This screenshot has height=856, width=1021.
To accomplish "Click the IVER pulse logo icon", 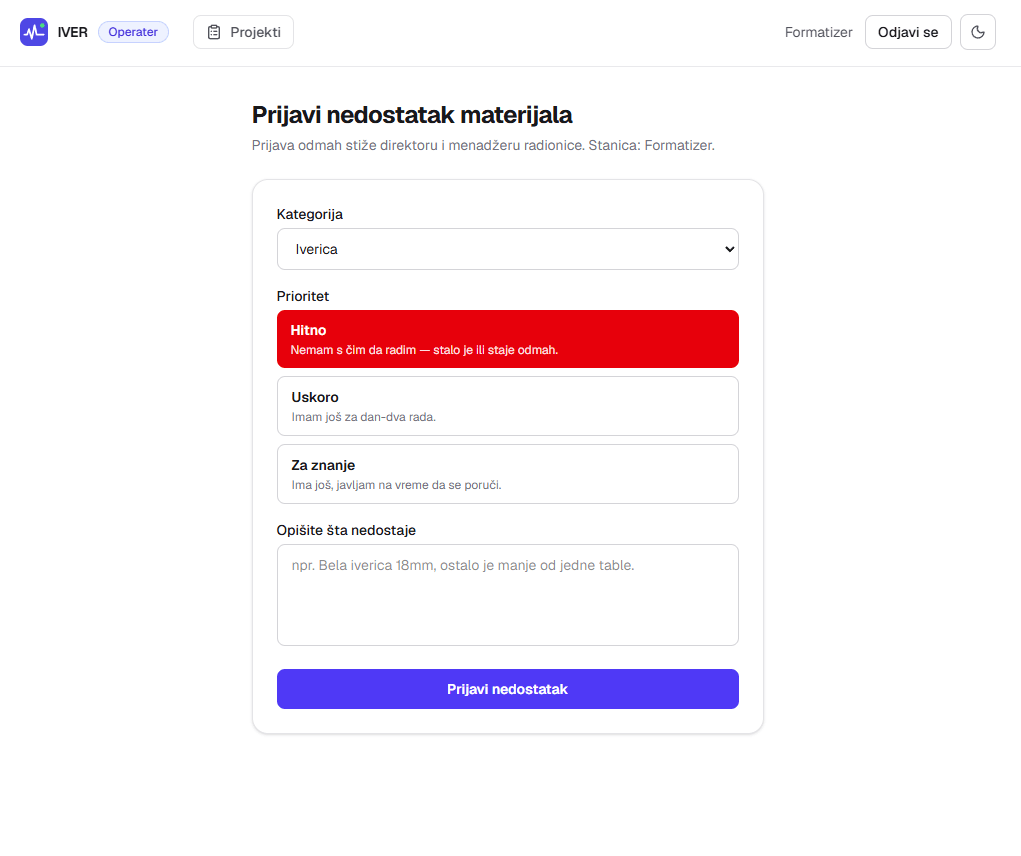I will [x=34, y=32].
